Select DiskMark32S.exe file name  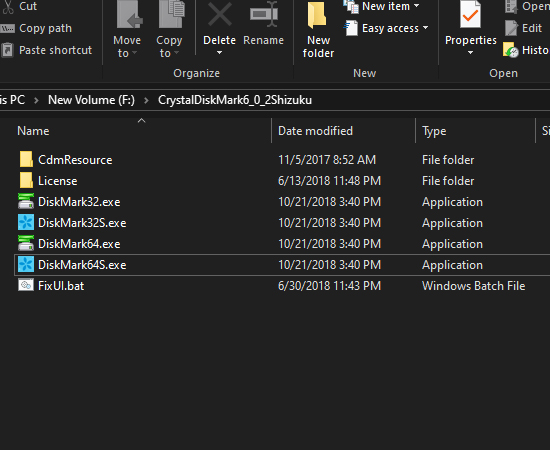click(82, 223)
